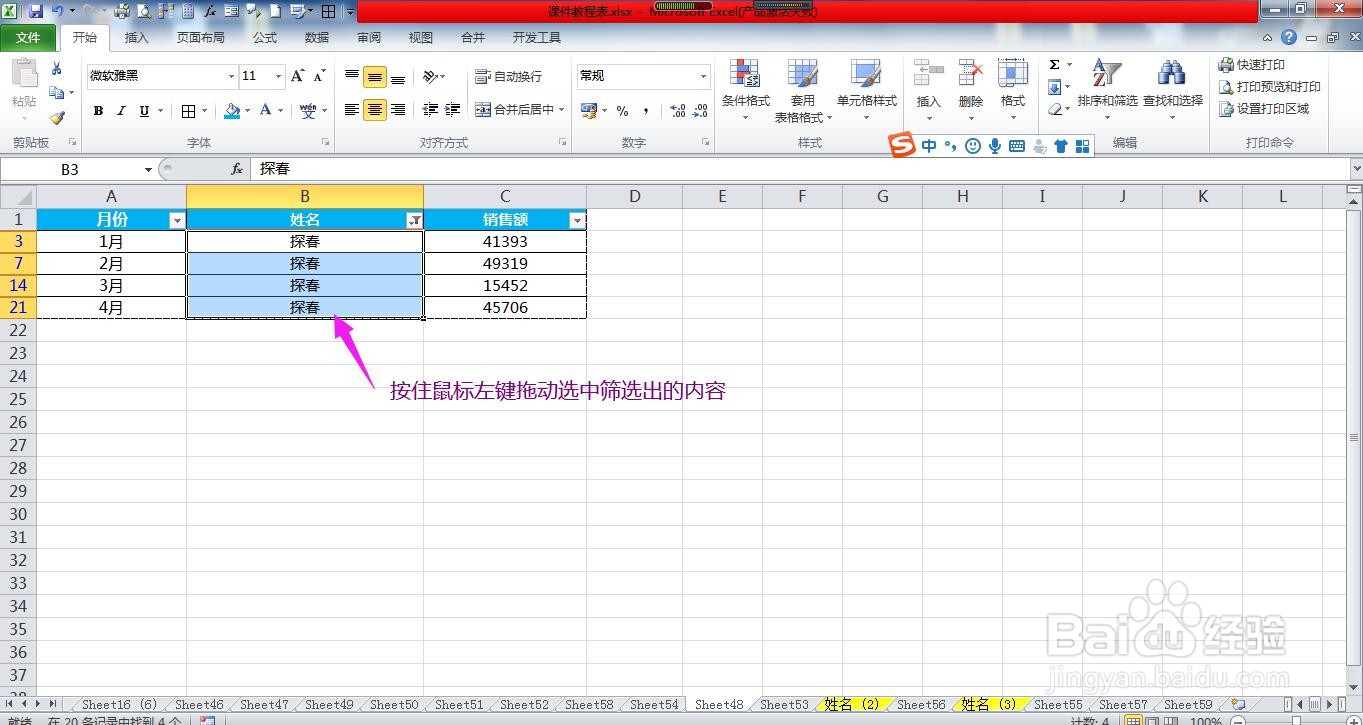This screenshot has height=725, width=1363.
Task: Open 排序和筛选 sort and filter
Action: [x=1107, y=88]
